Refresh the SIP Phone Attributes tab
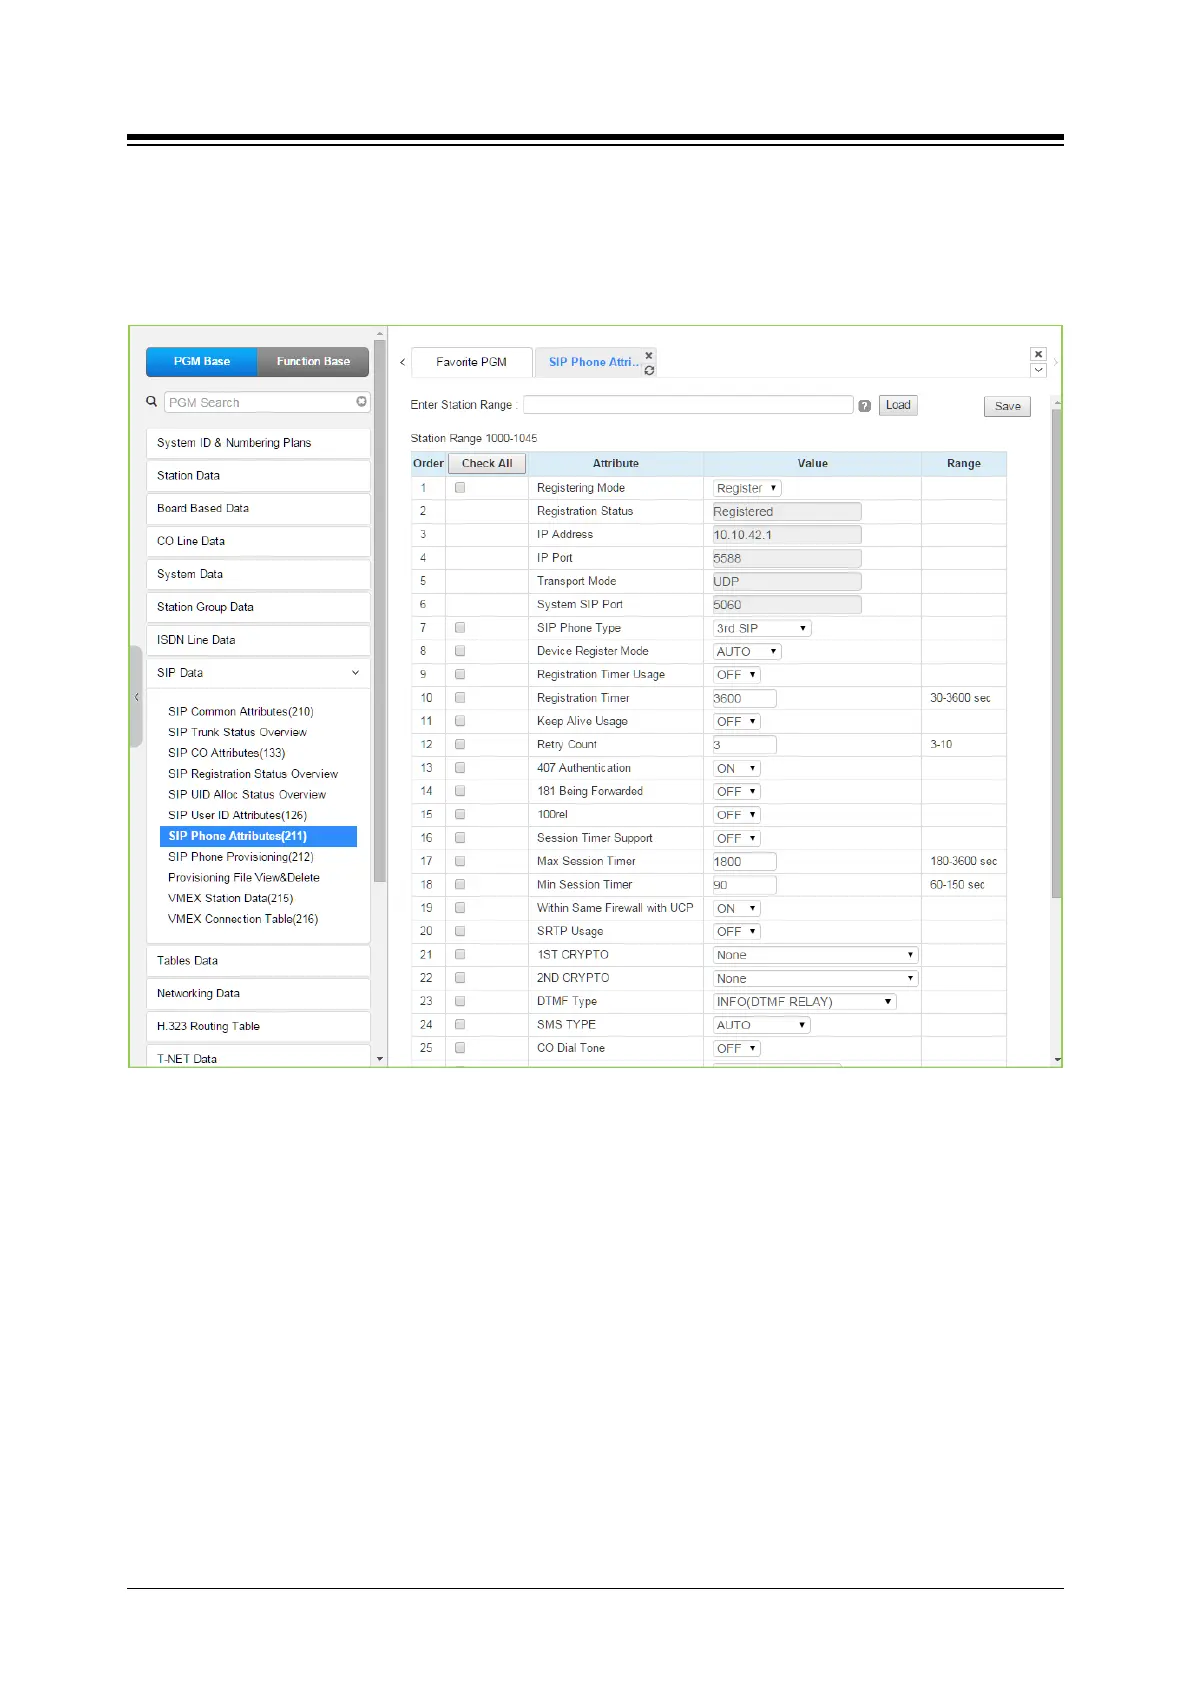 [x=649, y=371]
